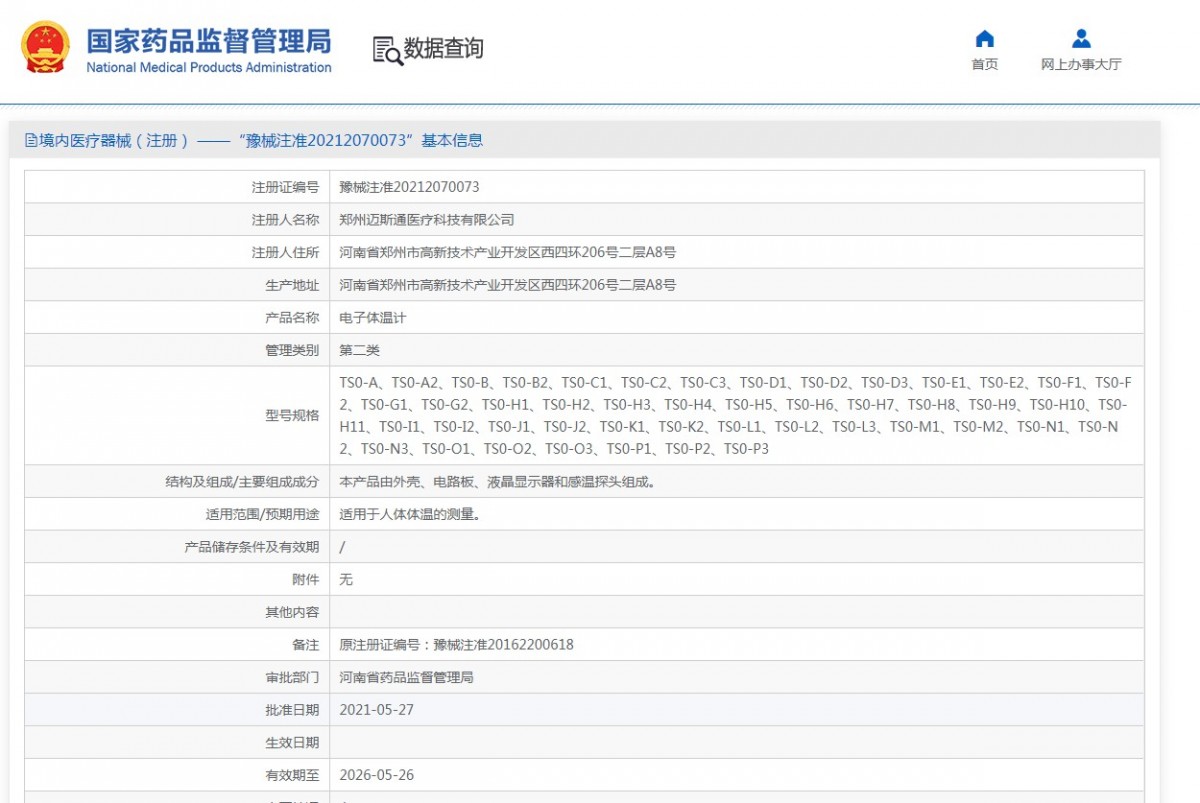Select registration number 豫械注准20212070073 value
The width and height of the screenshot is (1200, 803).
click(410, 187)
